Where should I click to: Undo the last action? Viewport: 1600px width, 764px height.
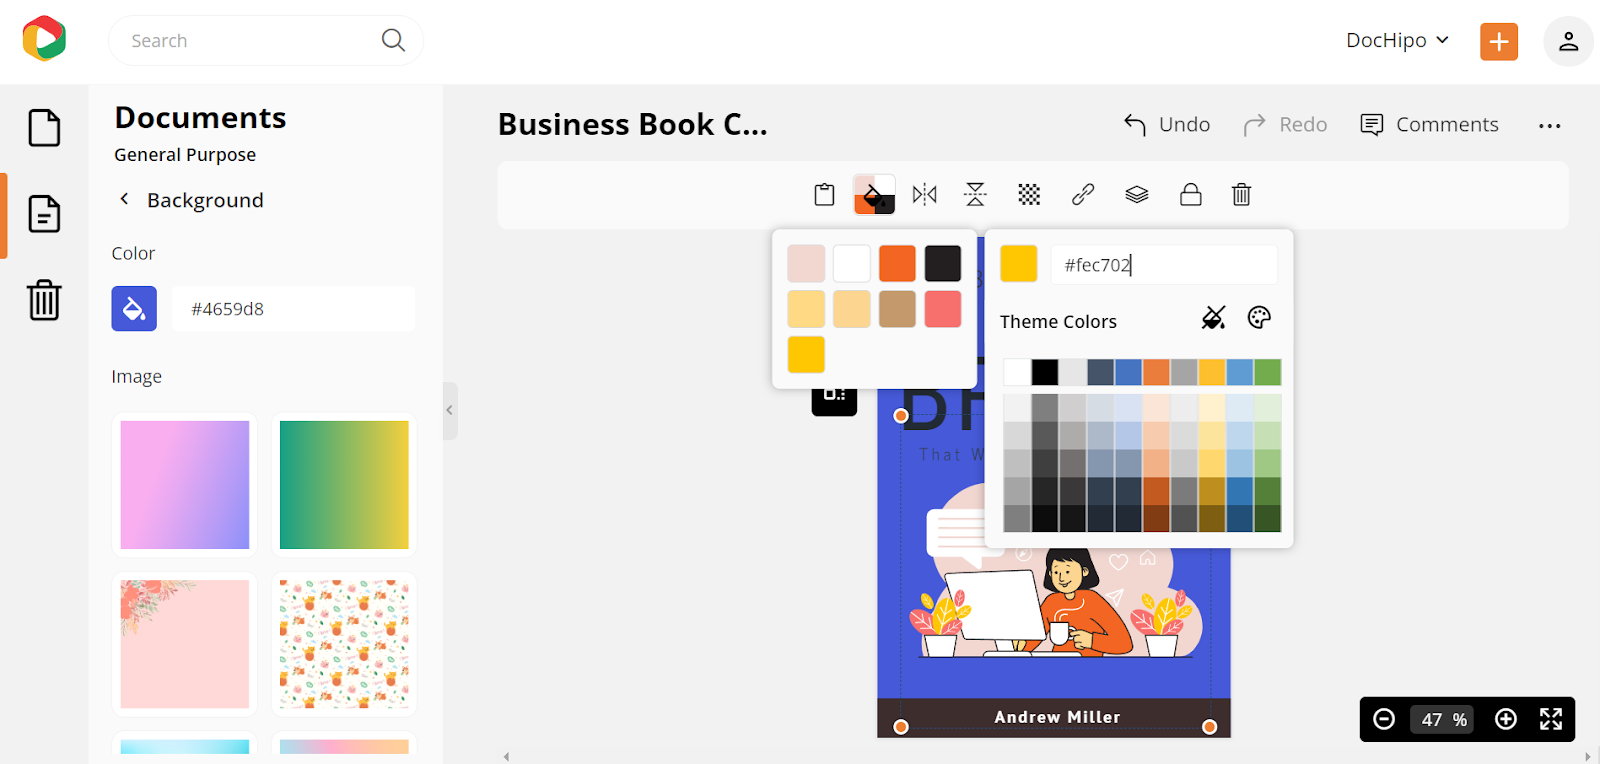tap(1167, 125)
